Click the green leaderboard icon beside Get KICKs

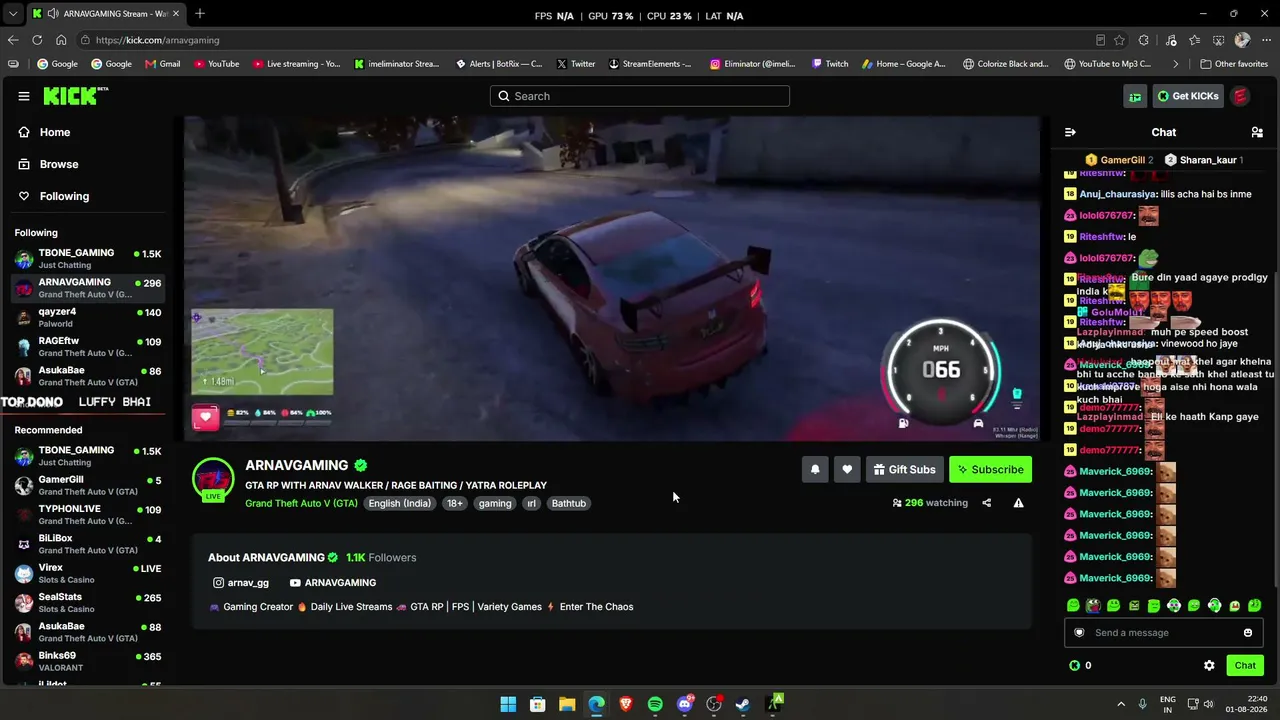(1135, 96)
